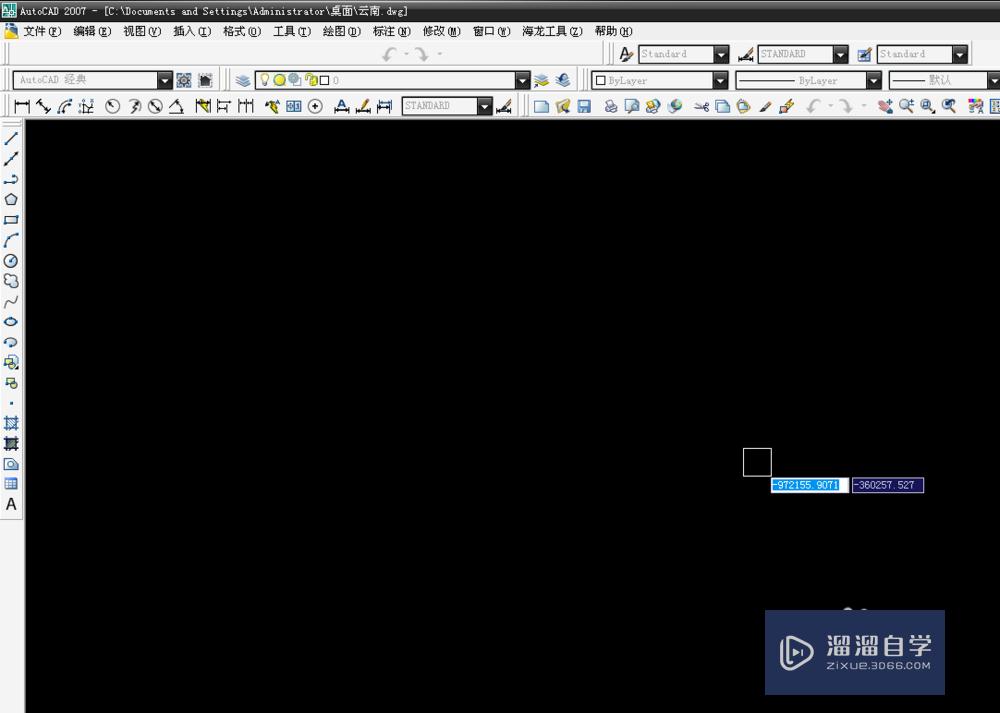Viewport: 1000px width, 713px height.
Task: Click the Save toolbar button
Action: 584,106
